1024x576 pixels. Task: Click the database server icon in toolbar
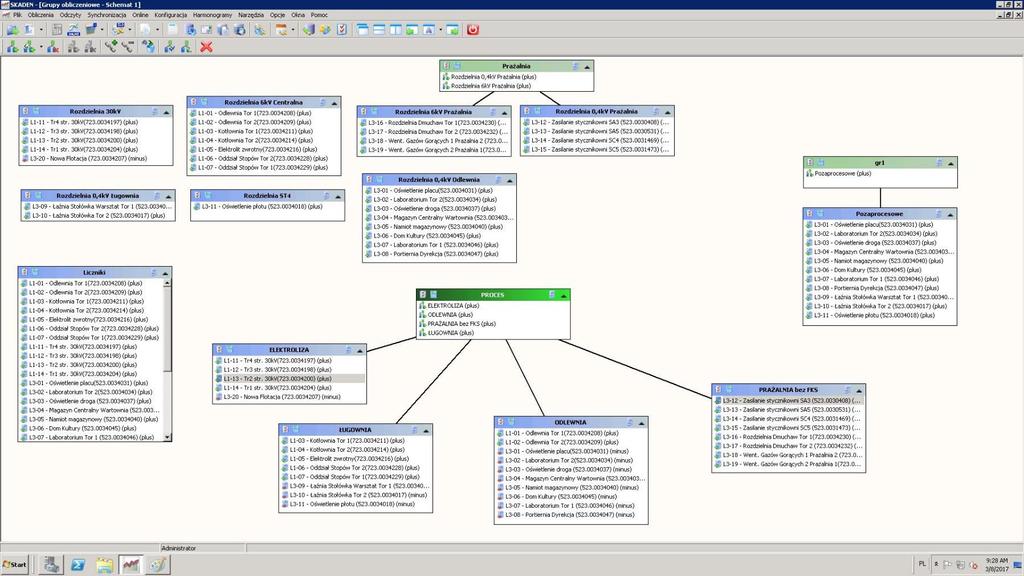308,29
